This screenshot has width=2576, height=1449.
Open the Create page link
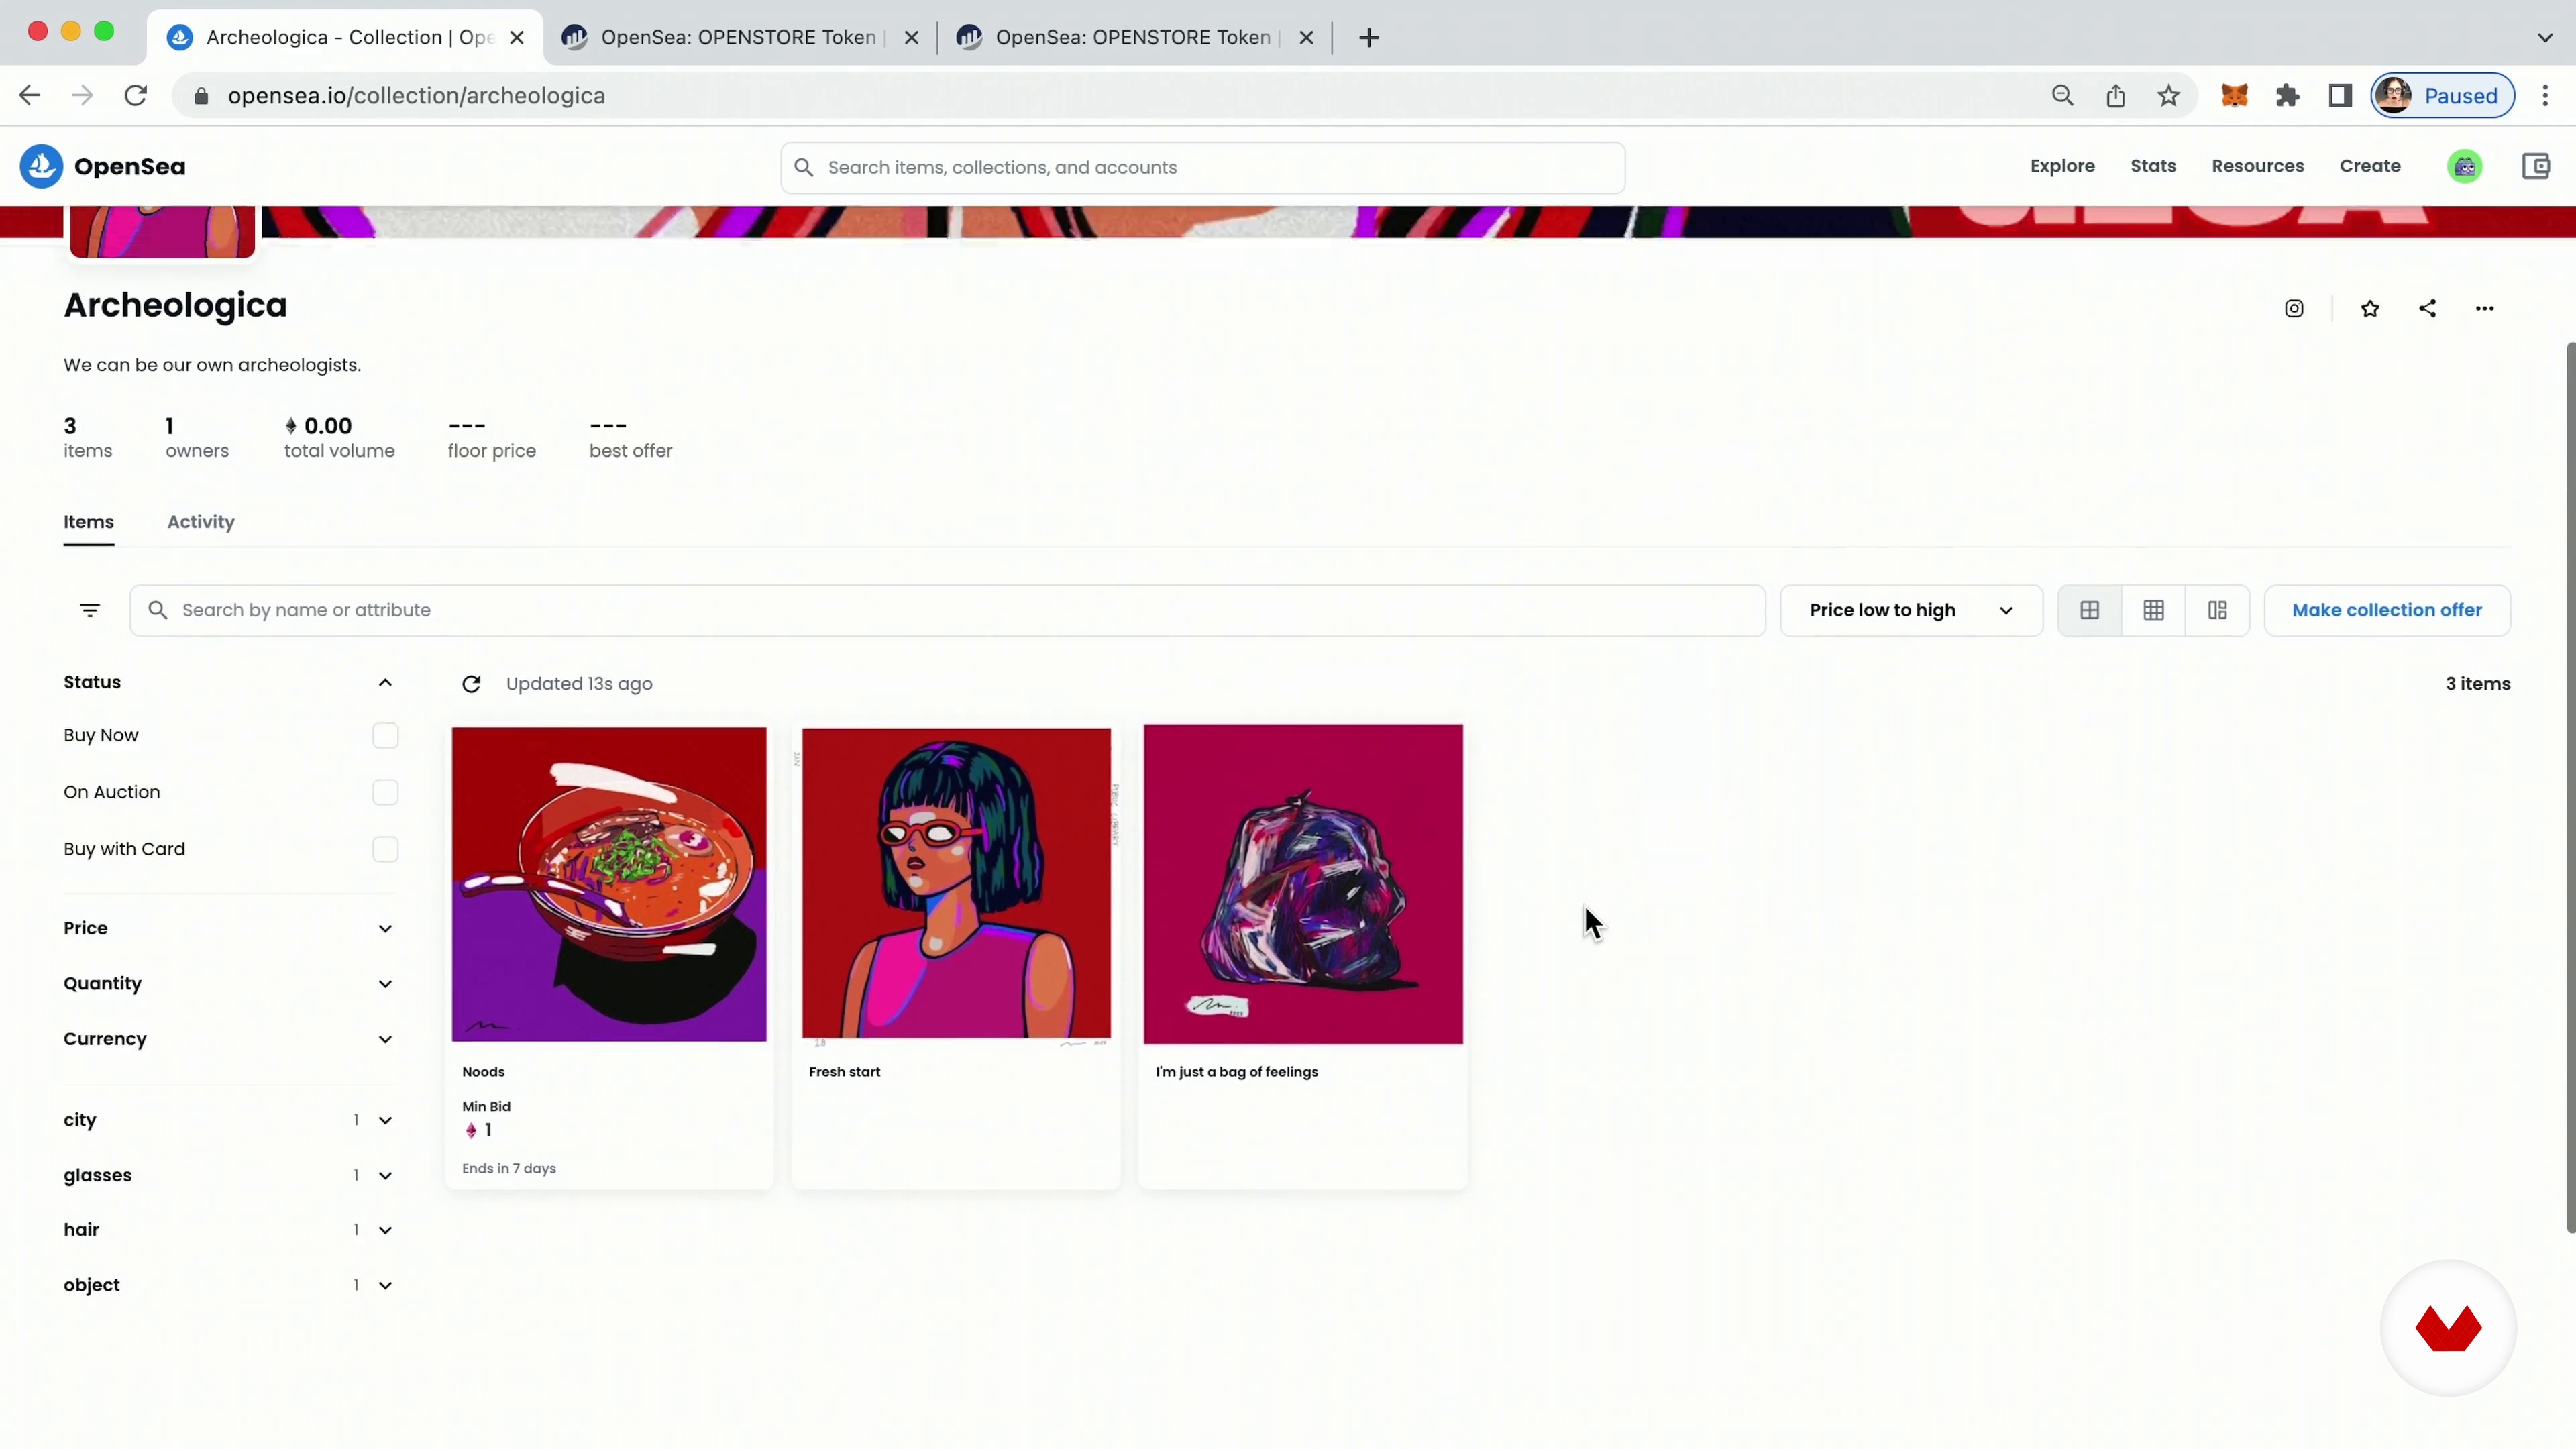(2370, 166)
